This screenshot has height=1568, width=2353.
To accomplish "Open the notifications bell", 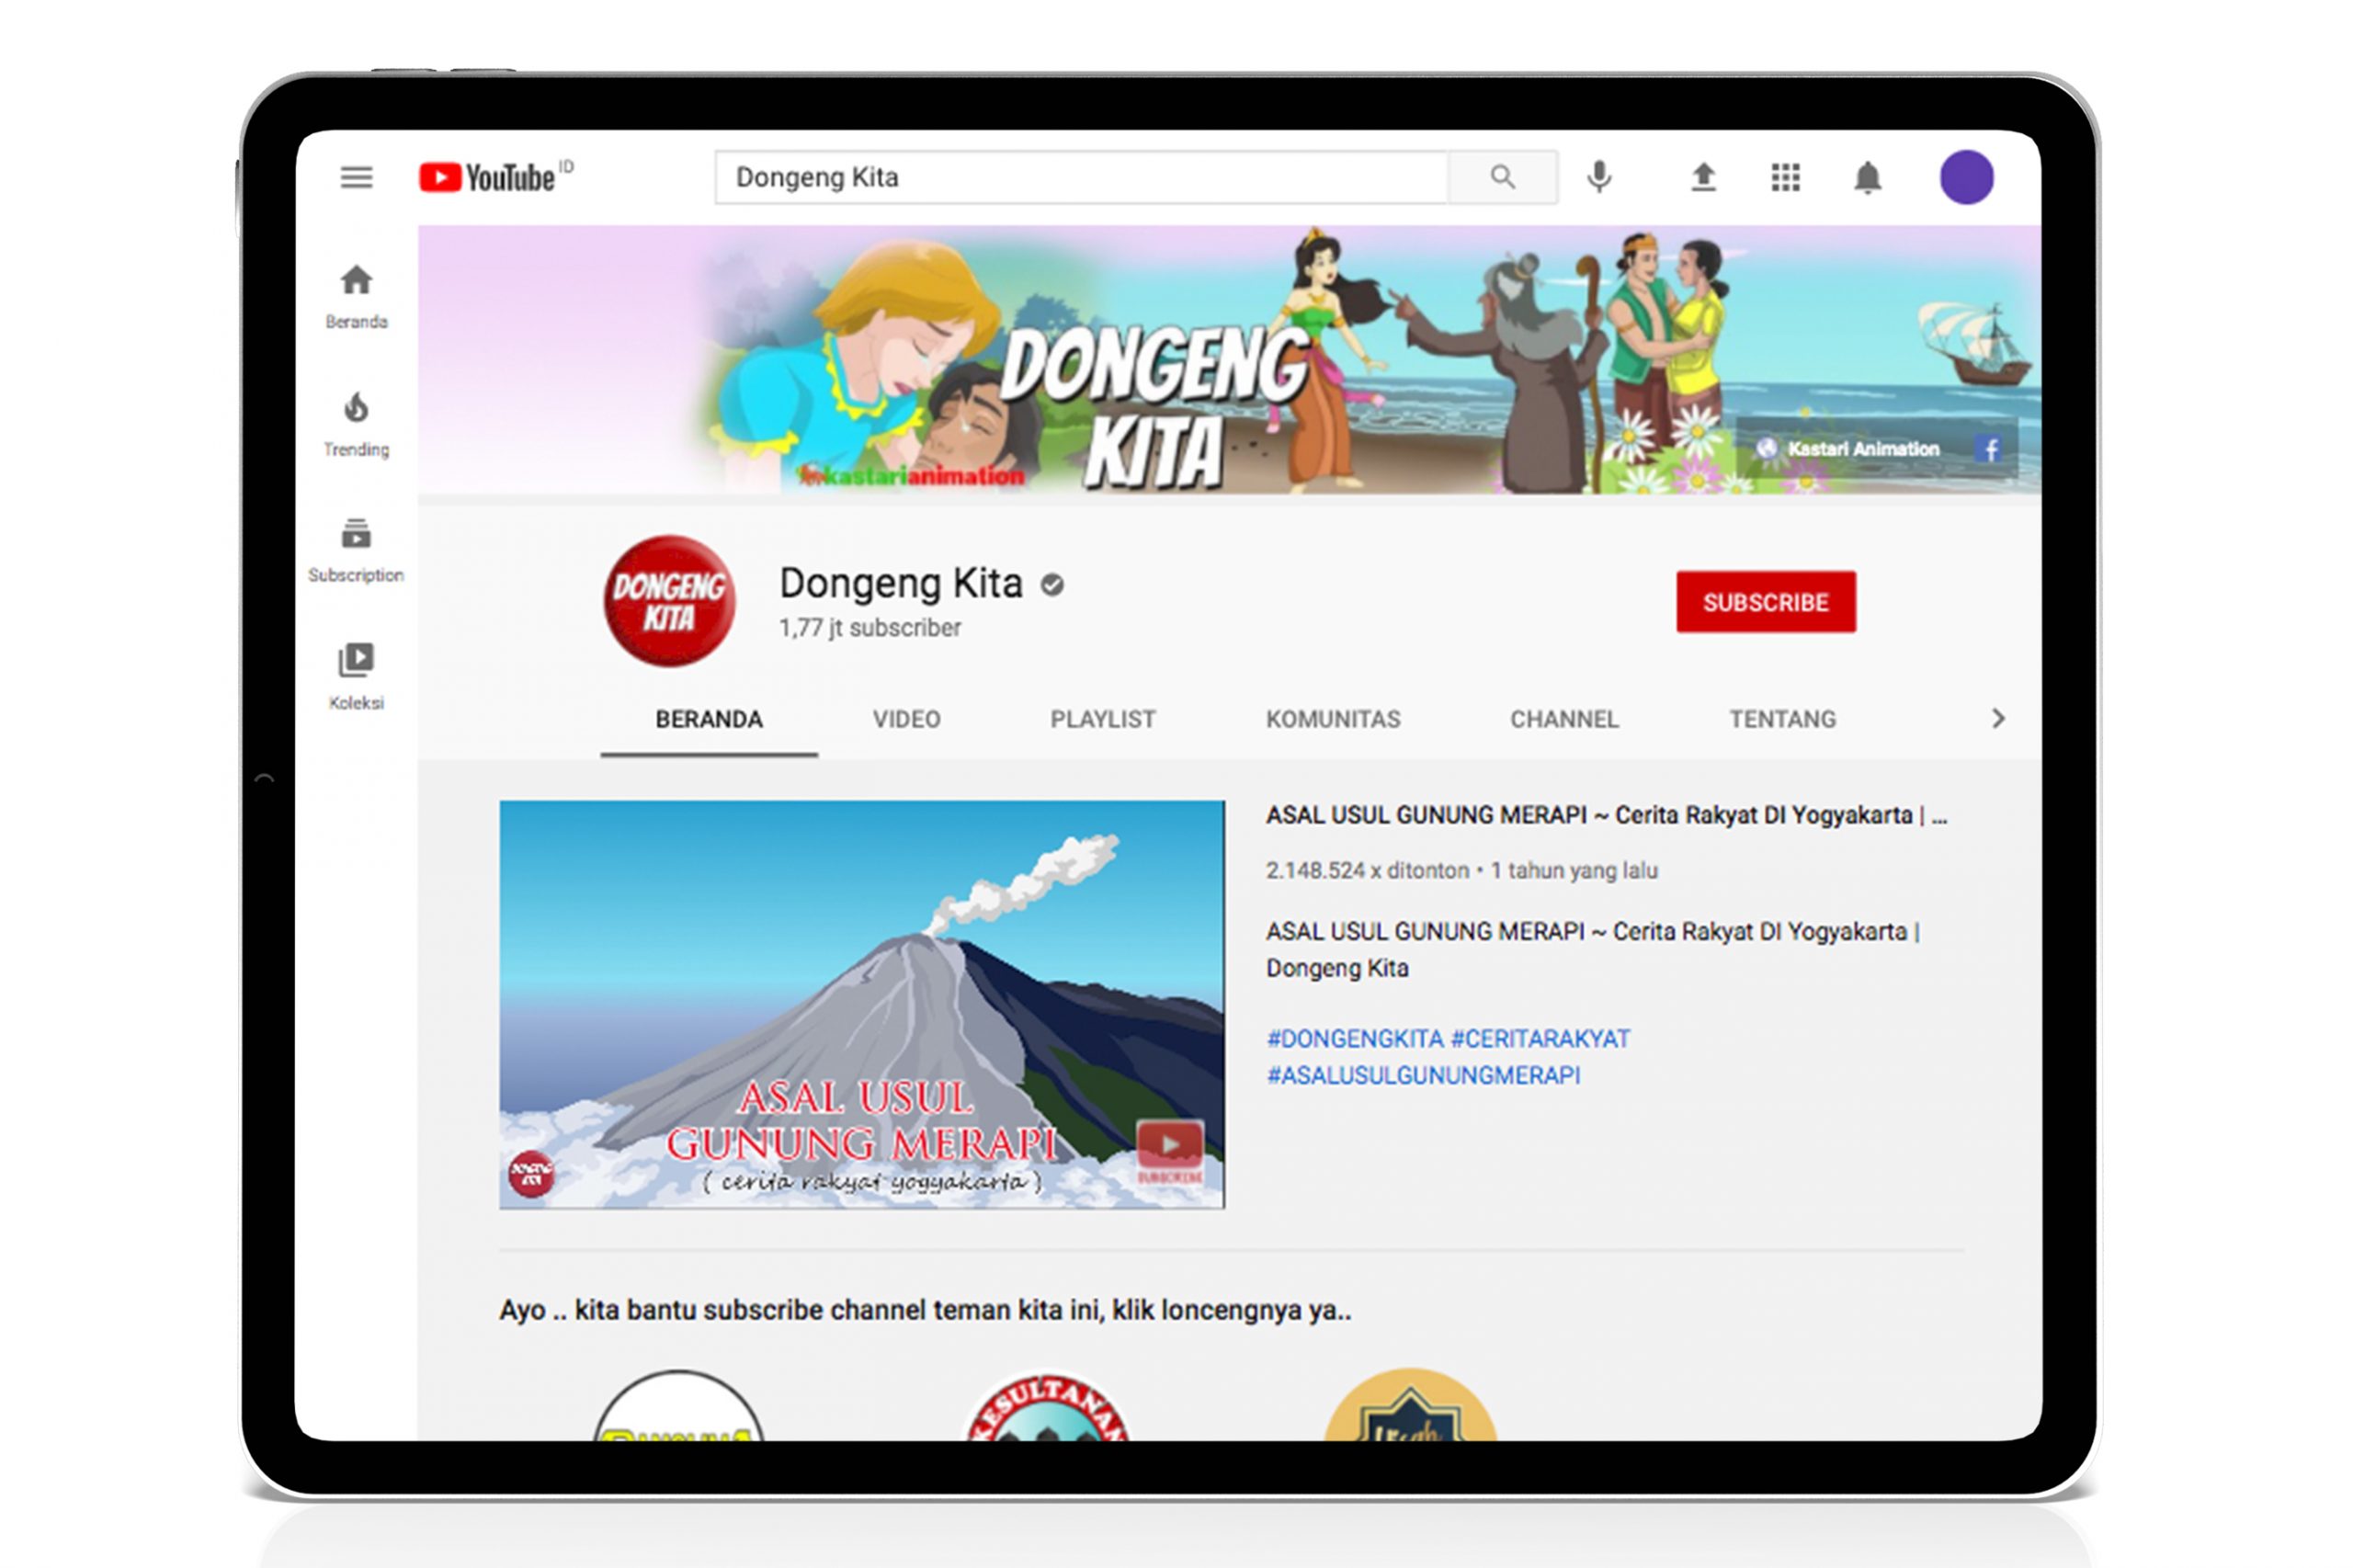I will [1866, 178].
